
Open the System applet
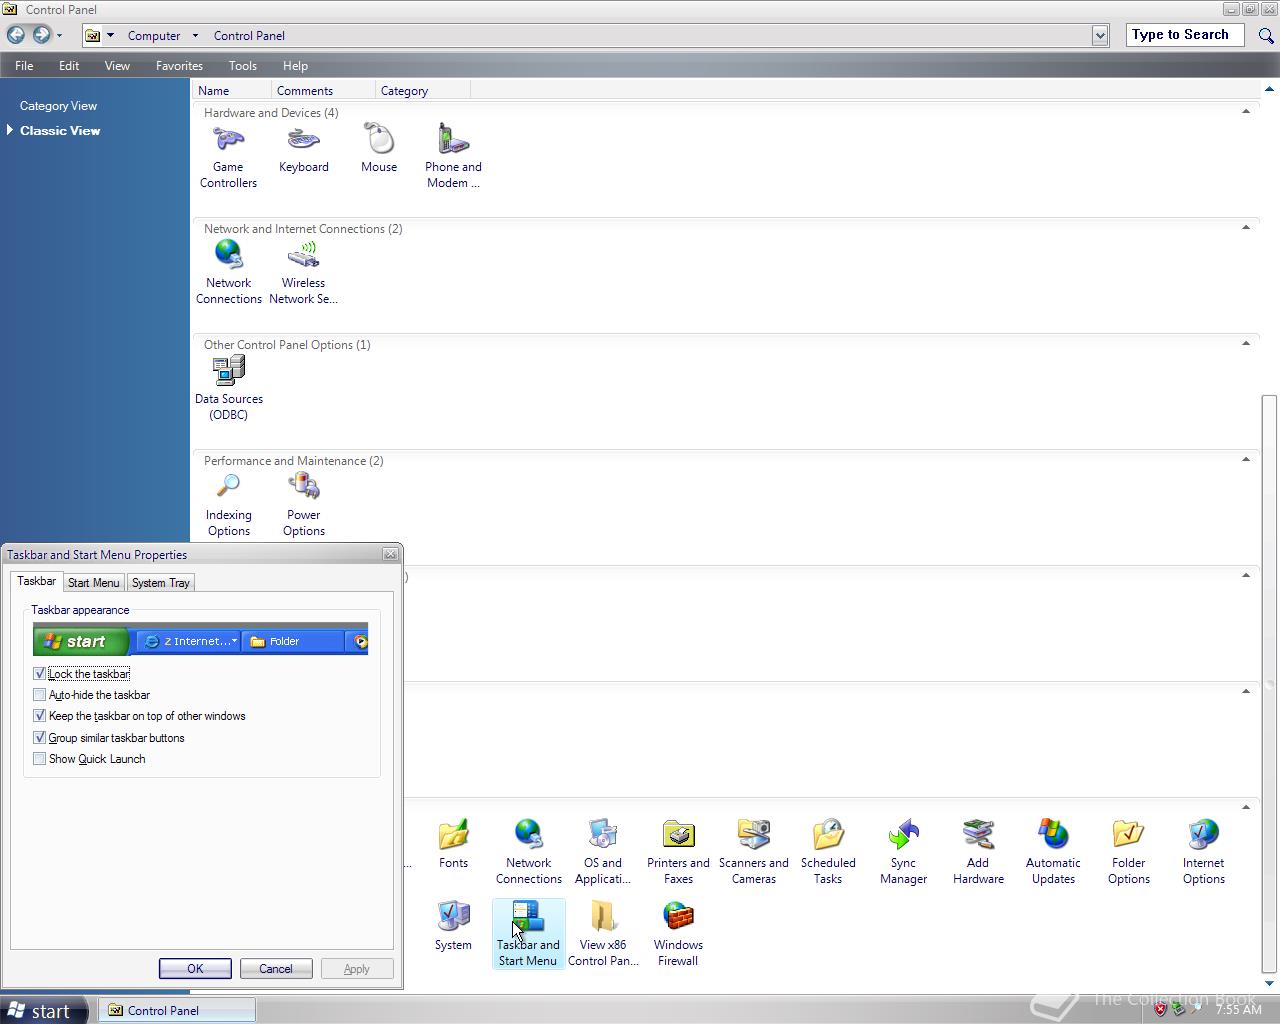click(x=453, y=927)
